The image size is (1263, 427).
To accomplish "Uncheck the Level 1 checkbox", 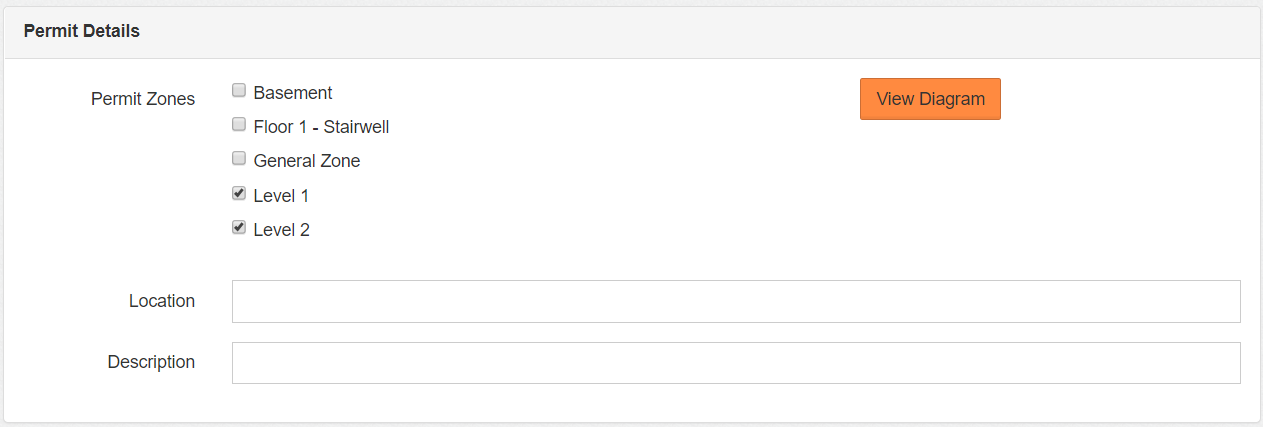I will [x=239, y=194].
